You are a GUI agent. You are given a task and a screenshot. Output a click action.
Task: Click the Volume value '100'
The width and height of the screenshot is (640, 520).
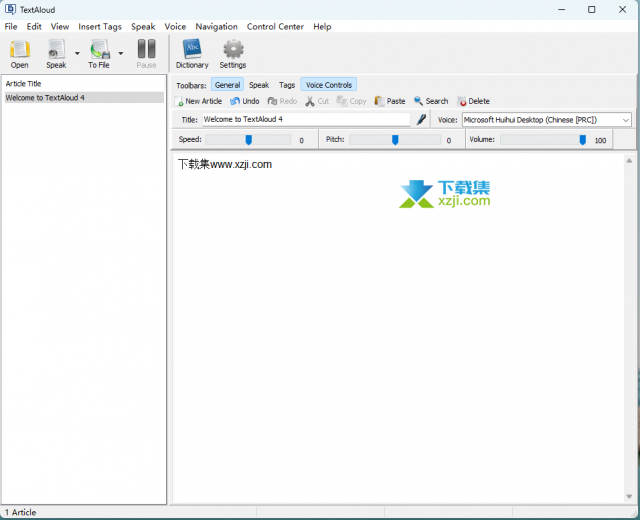[600, 140]
